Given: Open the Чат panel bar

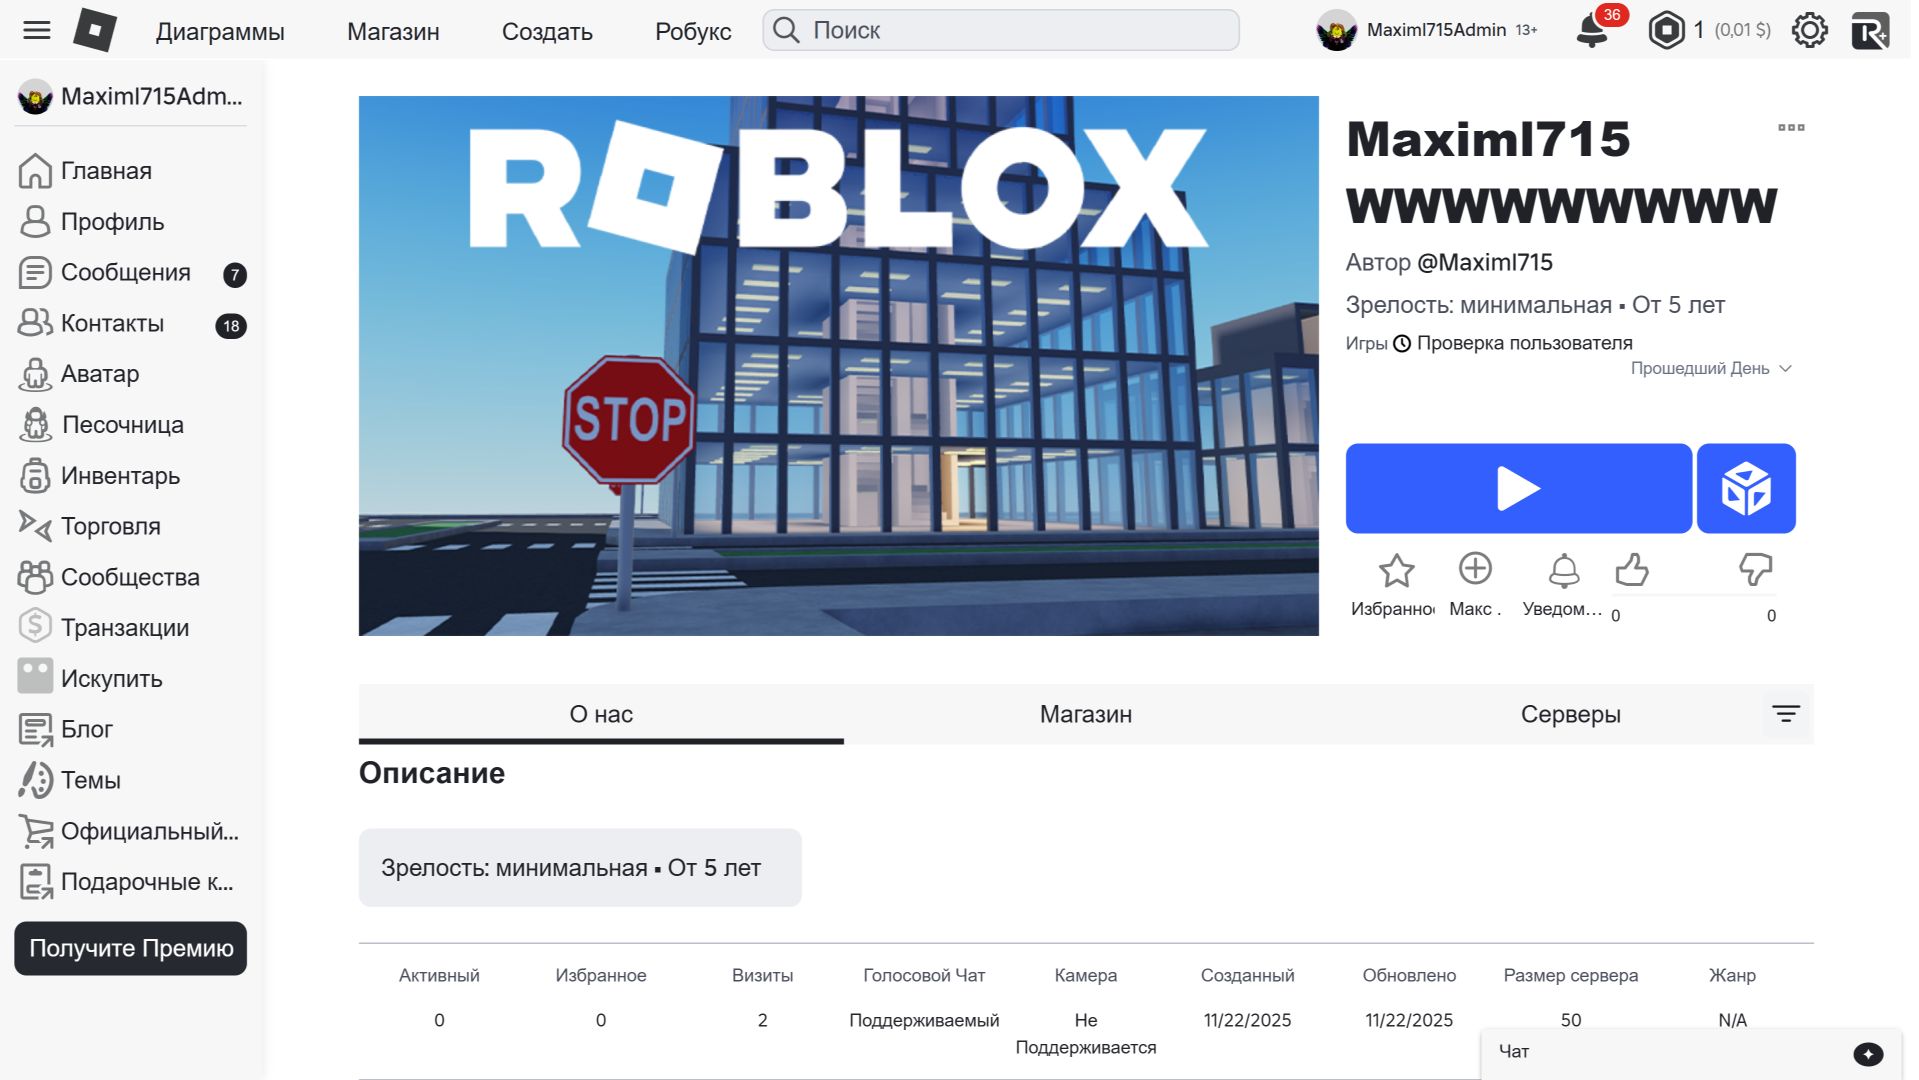Looking at the screenshot, I should tap(1690, 1053).
